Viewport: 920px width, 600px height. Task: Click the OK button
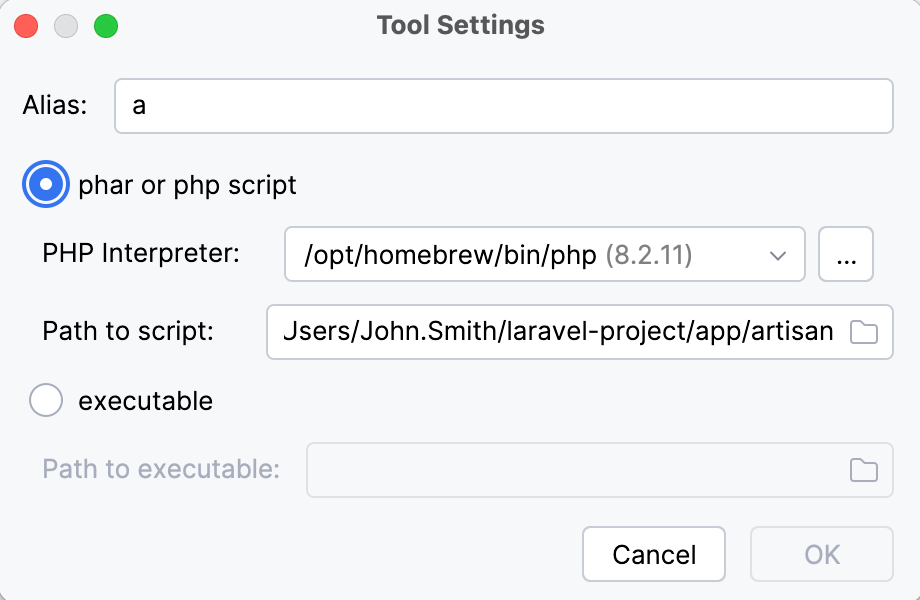[x=821, y=554]
